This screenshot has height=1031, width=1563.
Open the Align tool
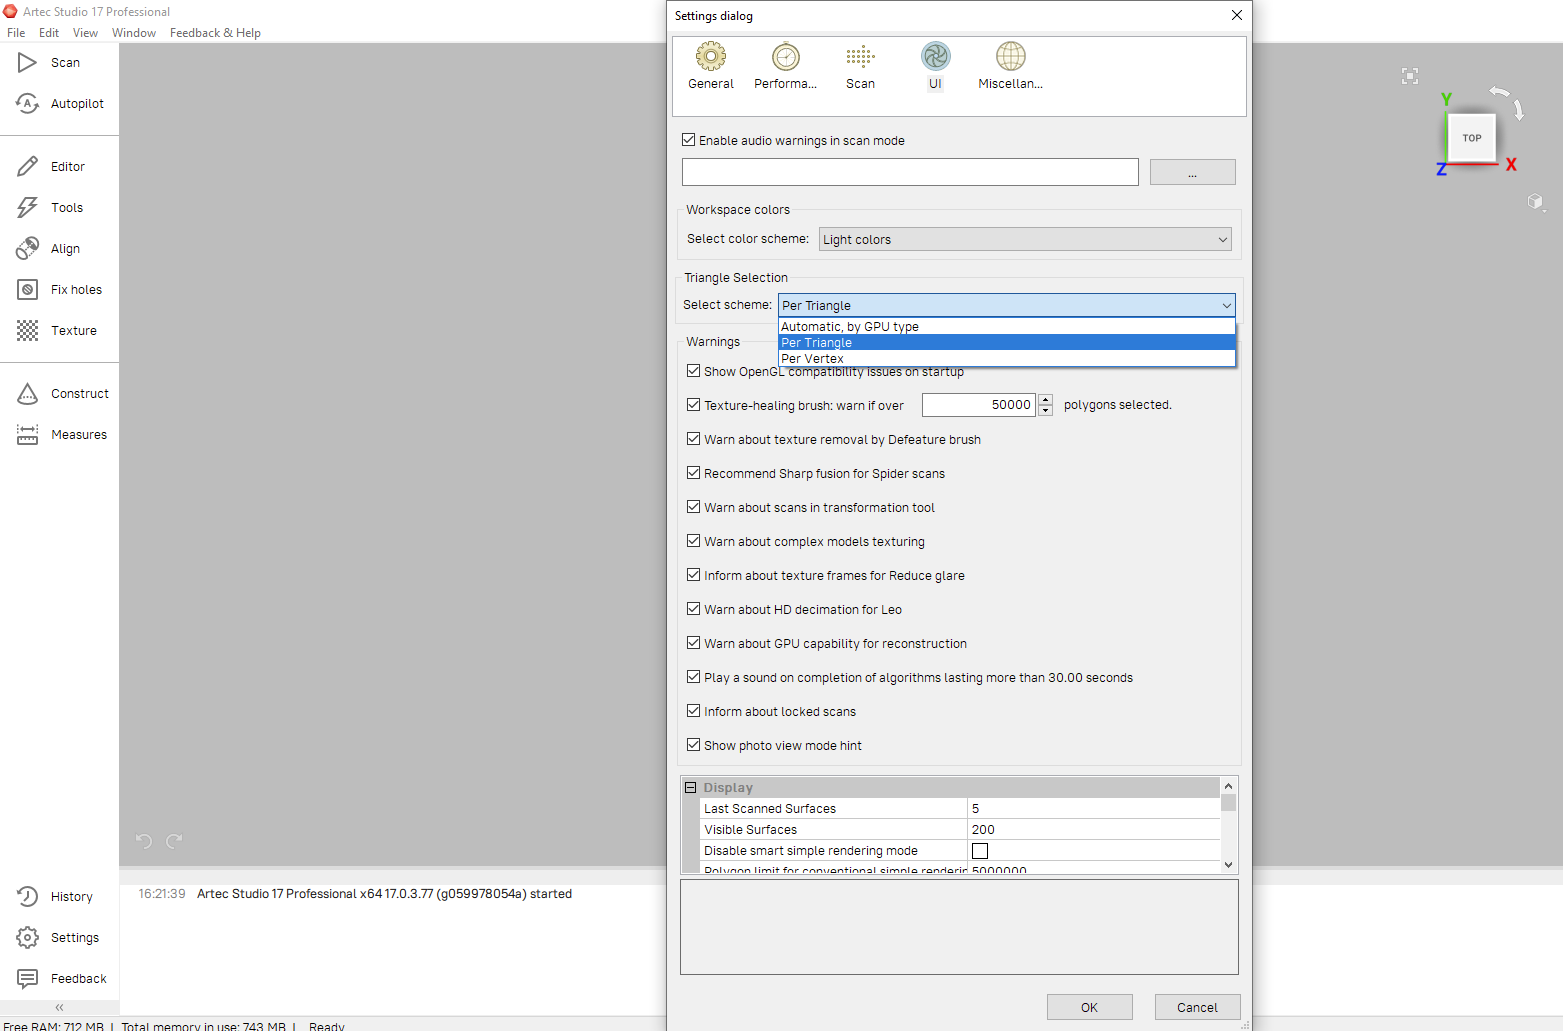click(49, 249)
